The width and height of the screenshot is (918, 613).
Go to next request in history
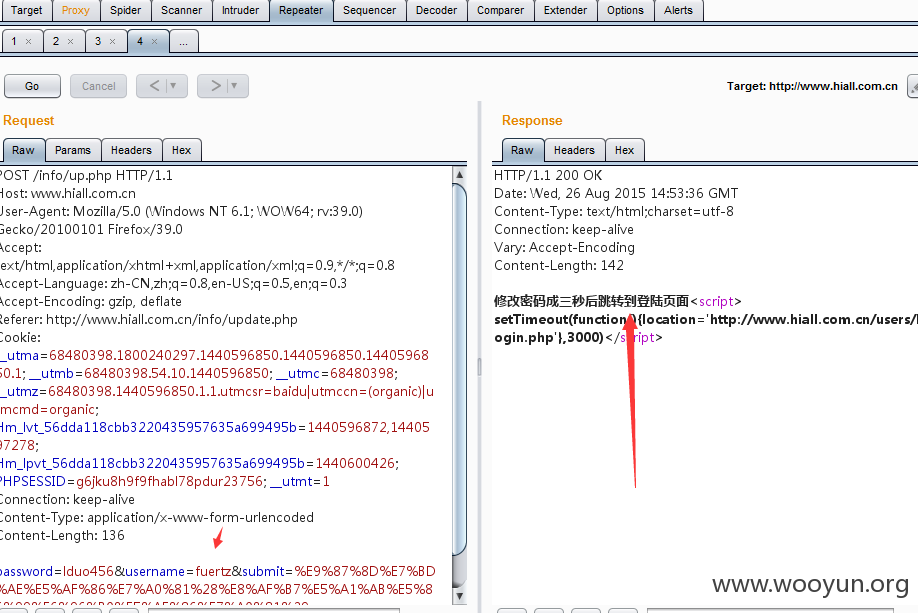pos(215,86)
